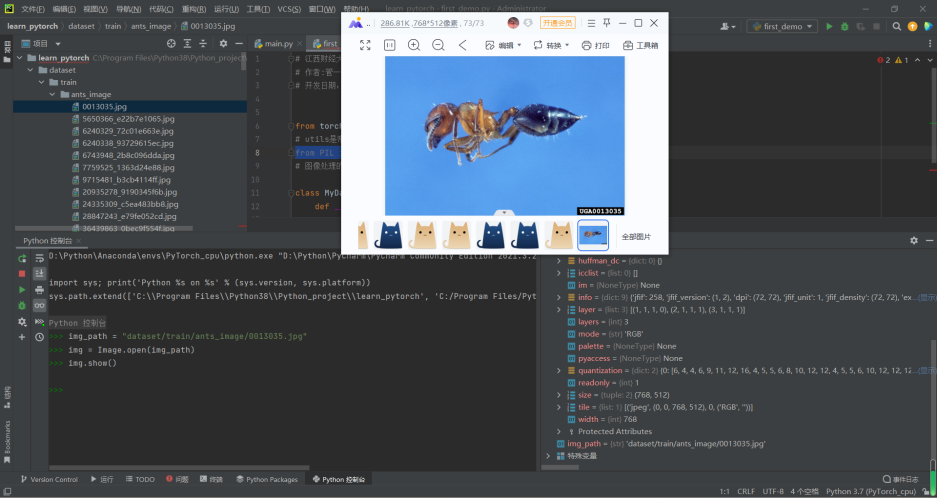
Task: Pin the image viewer window on top
Action: [x=607, y=22]
